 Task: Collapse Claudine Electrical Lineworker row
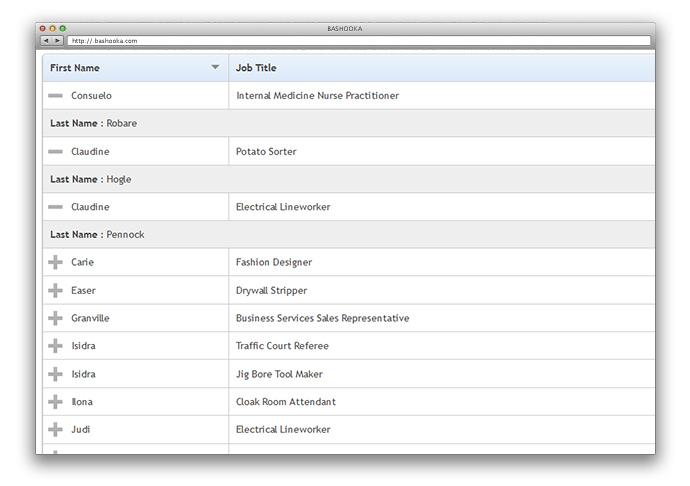(x=55, y=207)
